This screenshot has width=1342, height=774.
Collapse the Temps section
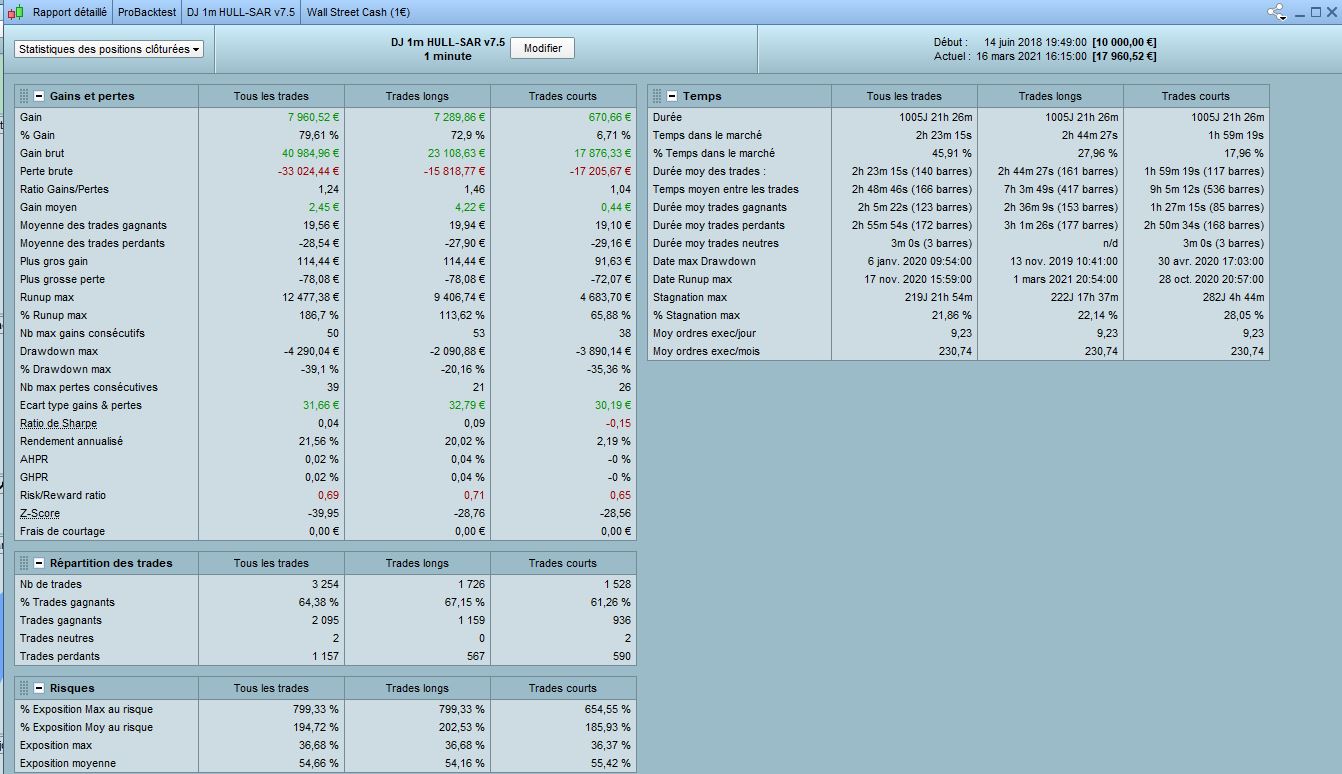[x=672, y=96]
